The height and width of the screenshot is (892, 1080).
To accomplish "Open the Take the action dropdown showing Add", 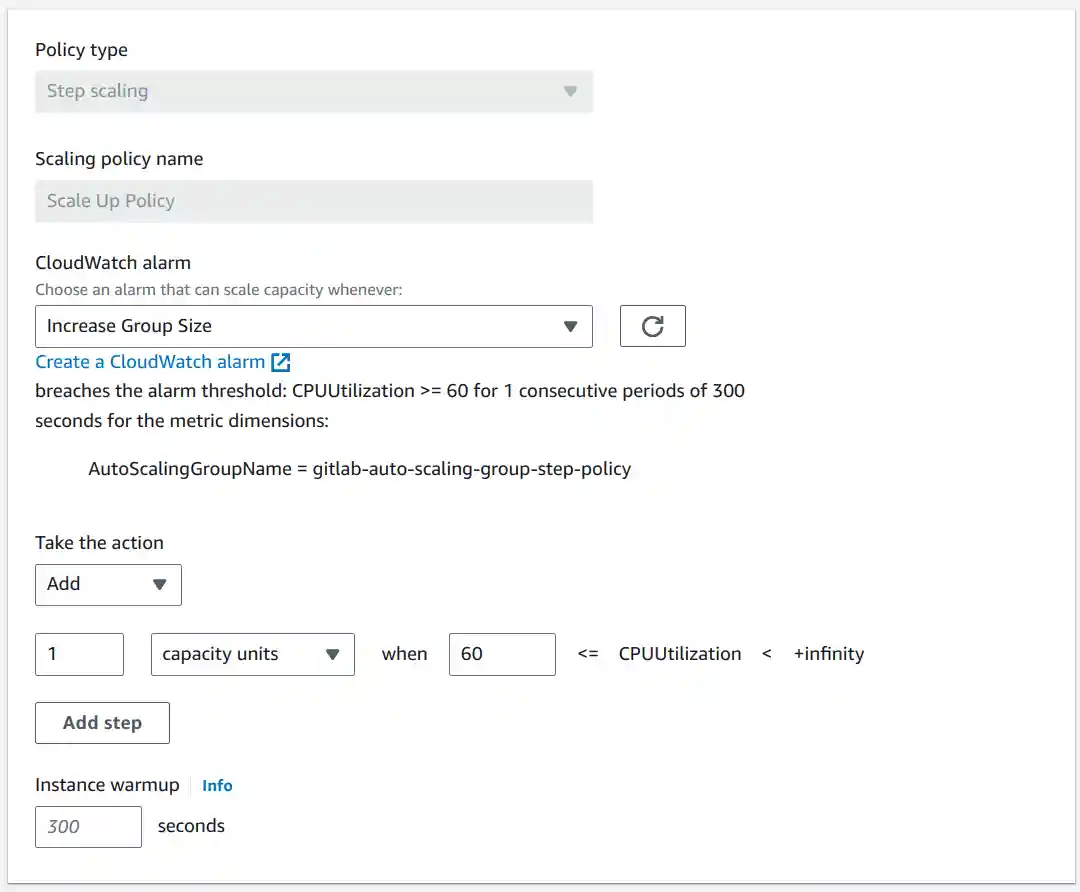I will pos(108,584).
